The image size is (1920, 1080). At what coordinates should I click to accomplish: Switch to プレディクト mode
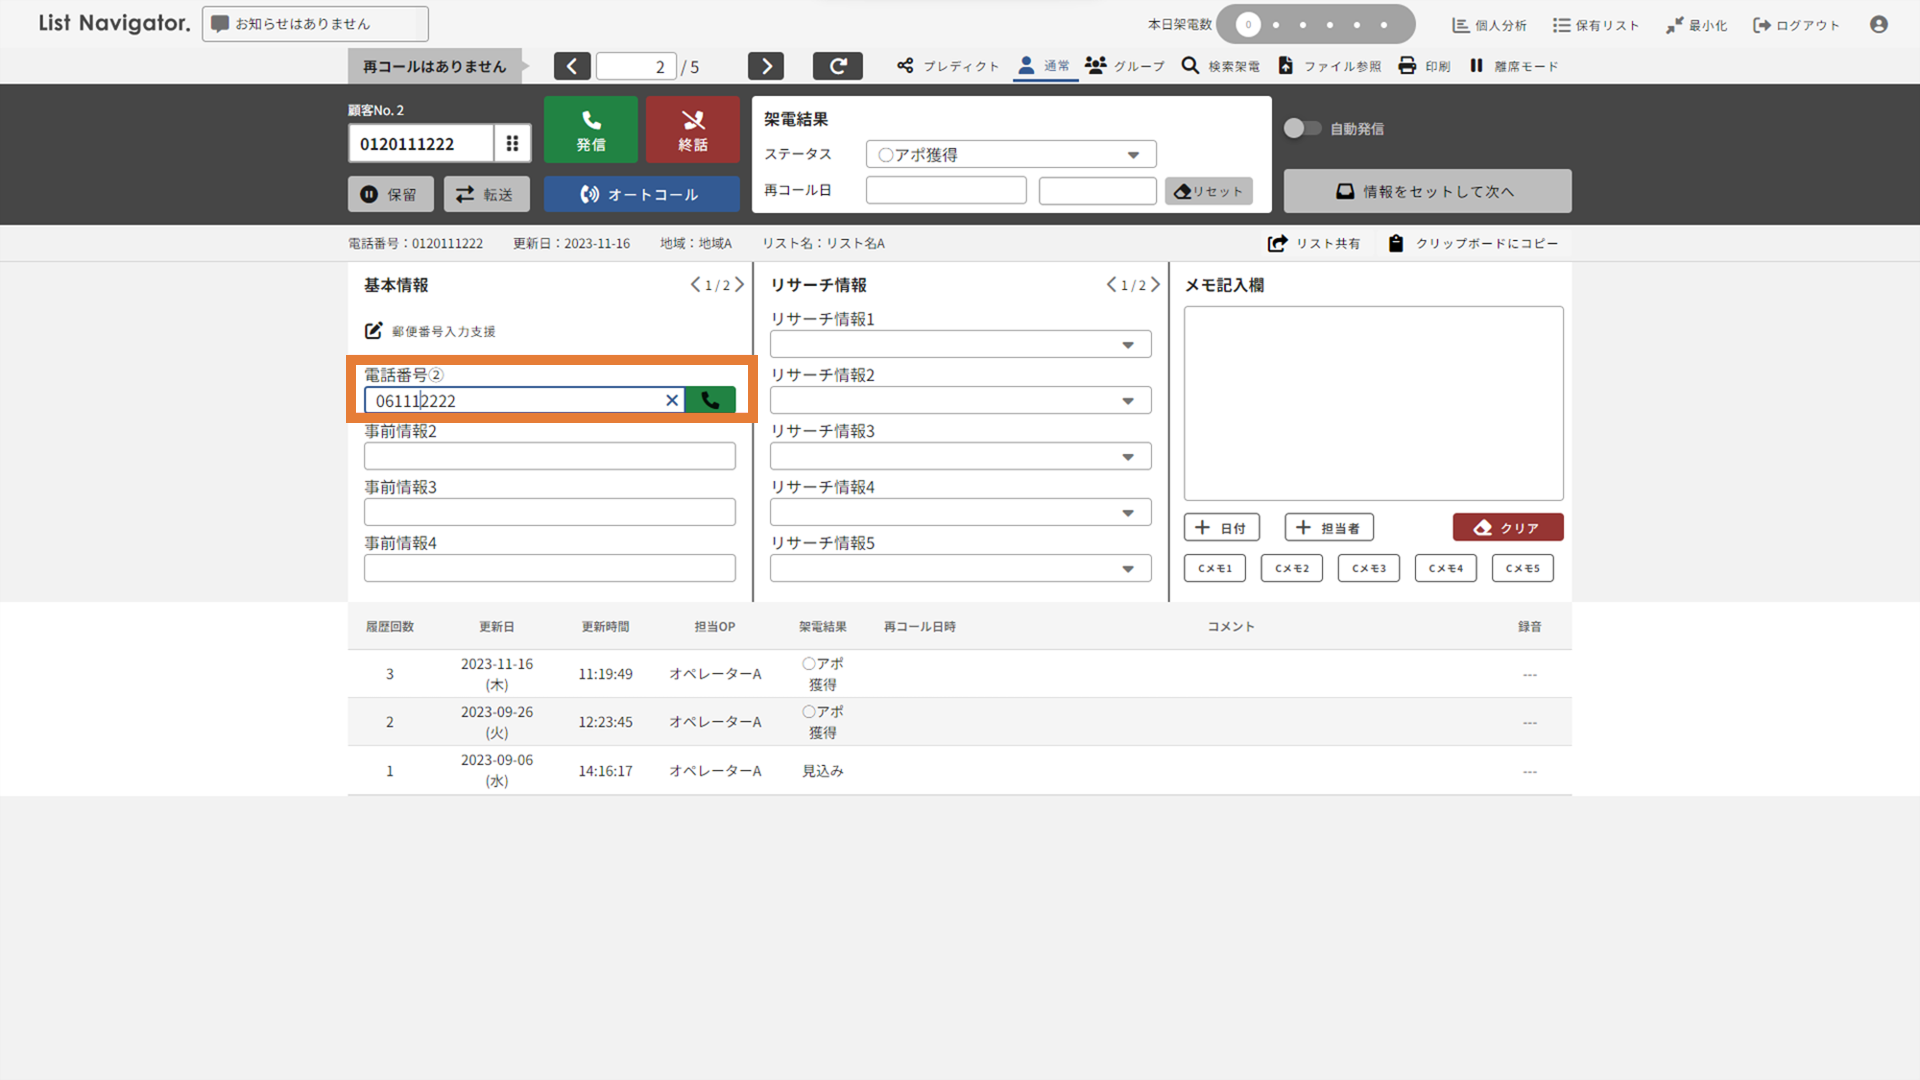point(947,66)
